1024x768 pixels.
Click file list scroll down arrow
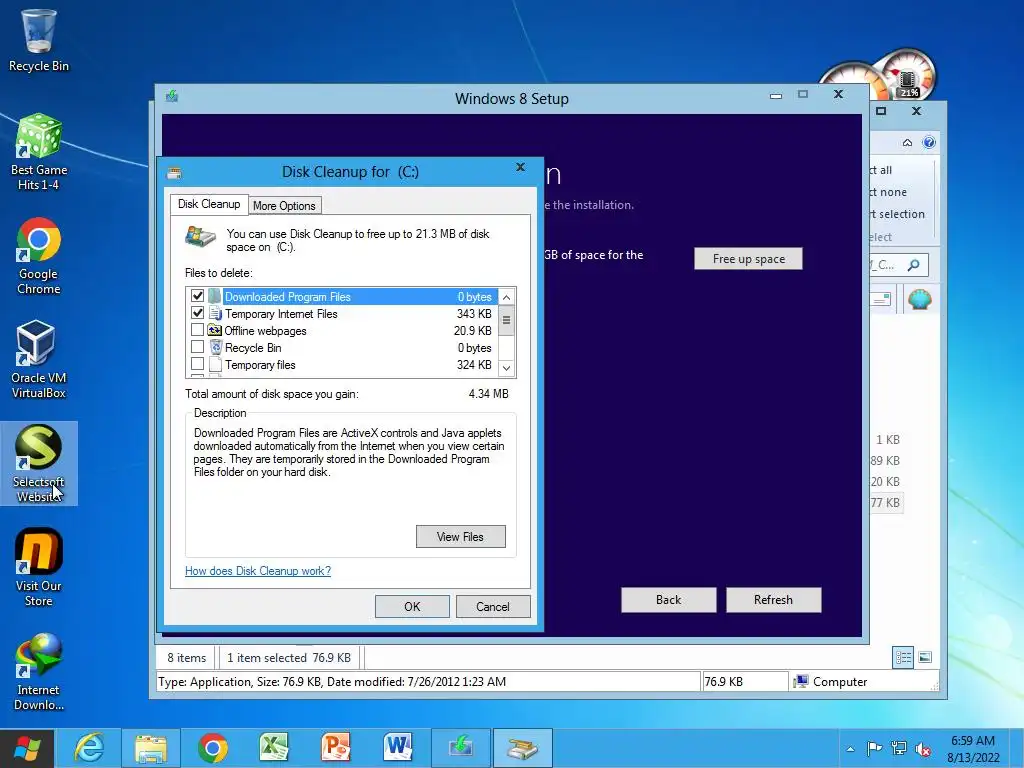click(x=506, y=368)
